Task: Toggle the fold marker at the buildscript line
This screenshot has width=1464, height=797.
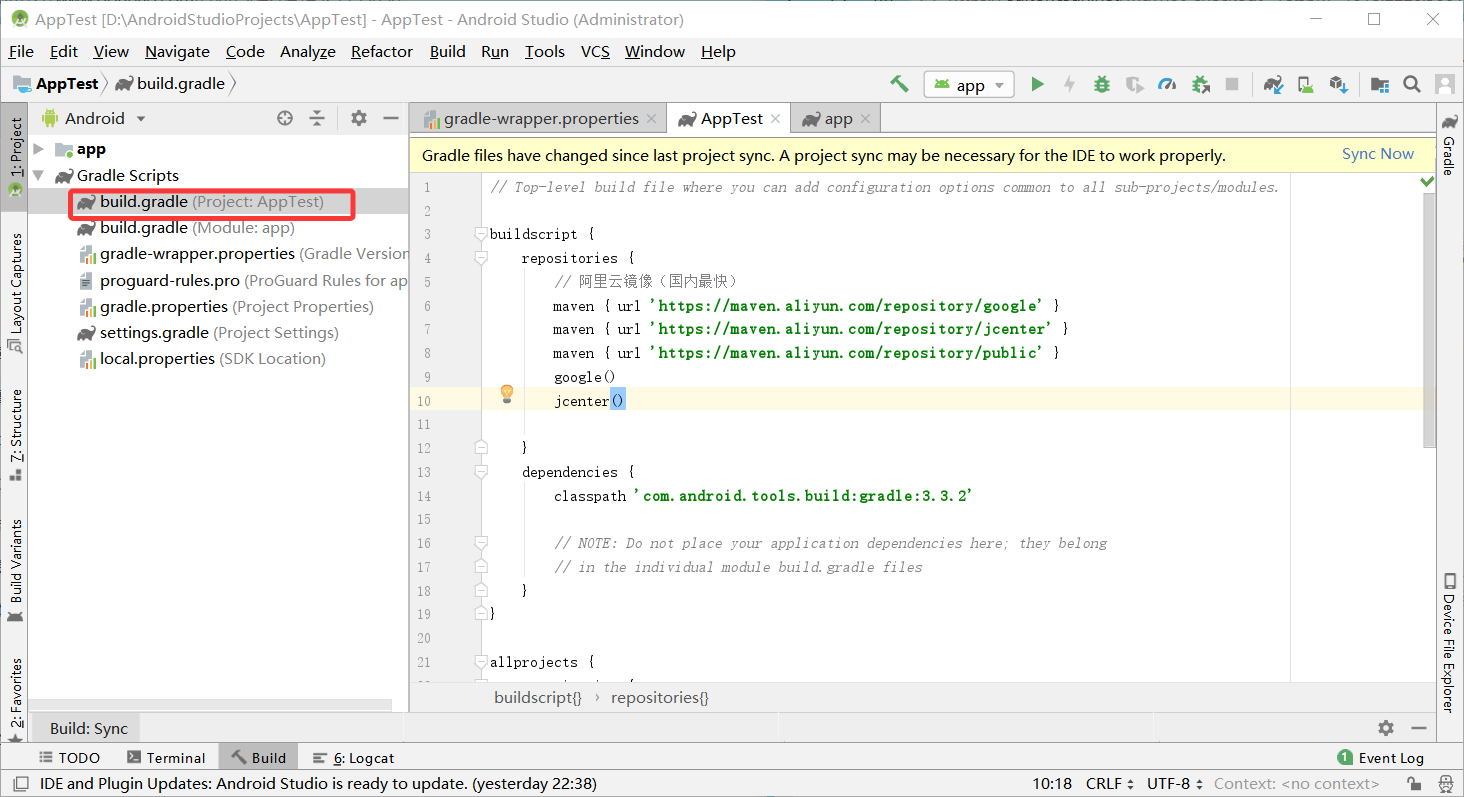Action: click(x=481, y=234)
